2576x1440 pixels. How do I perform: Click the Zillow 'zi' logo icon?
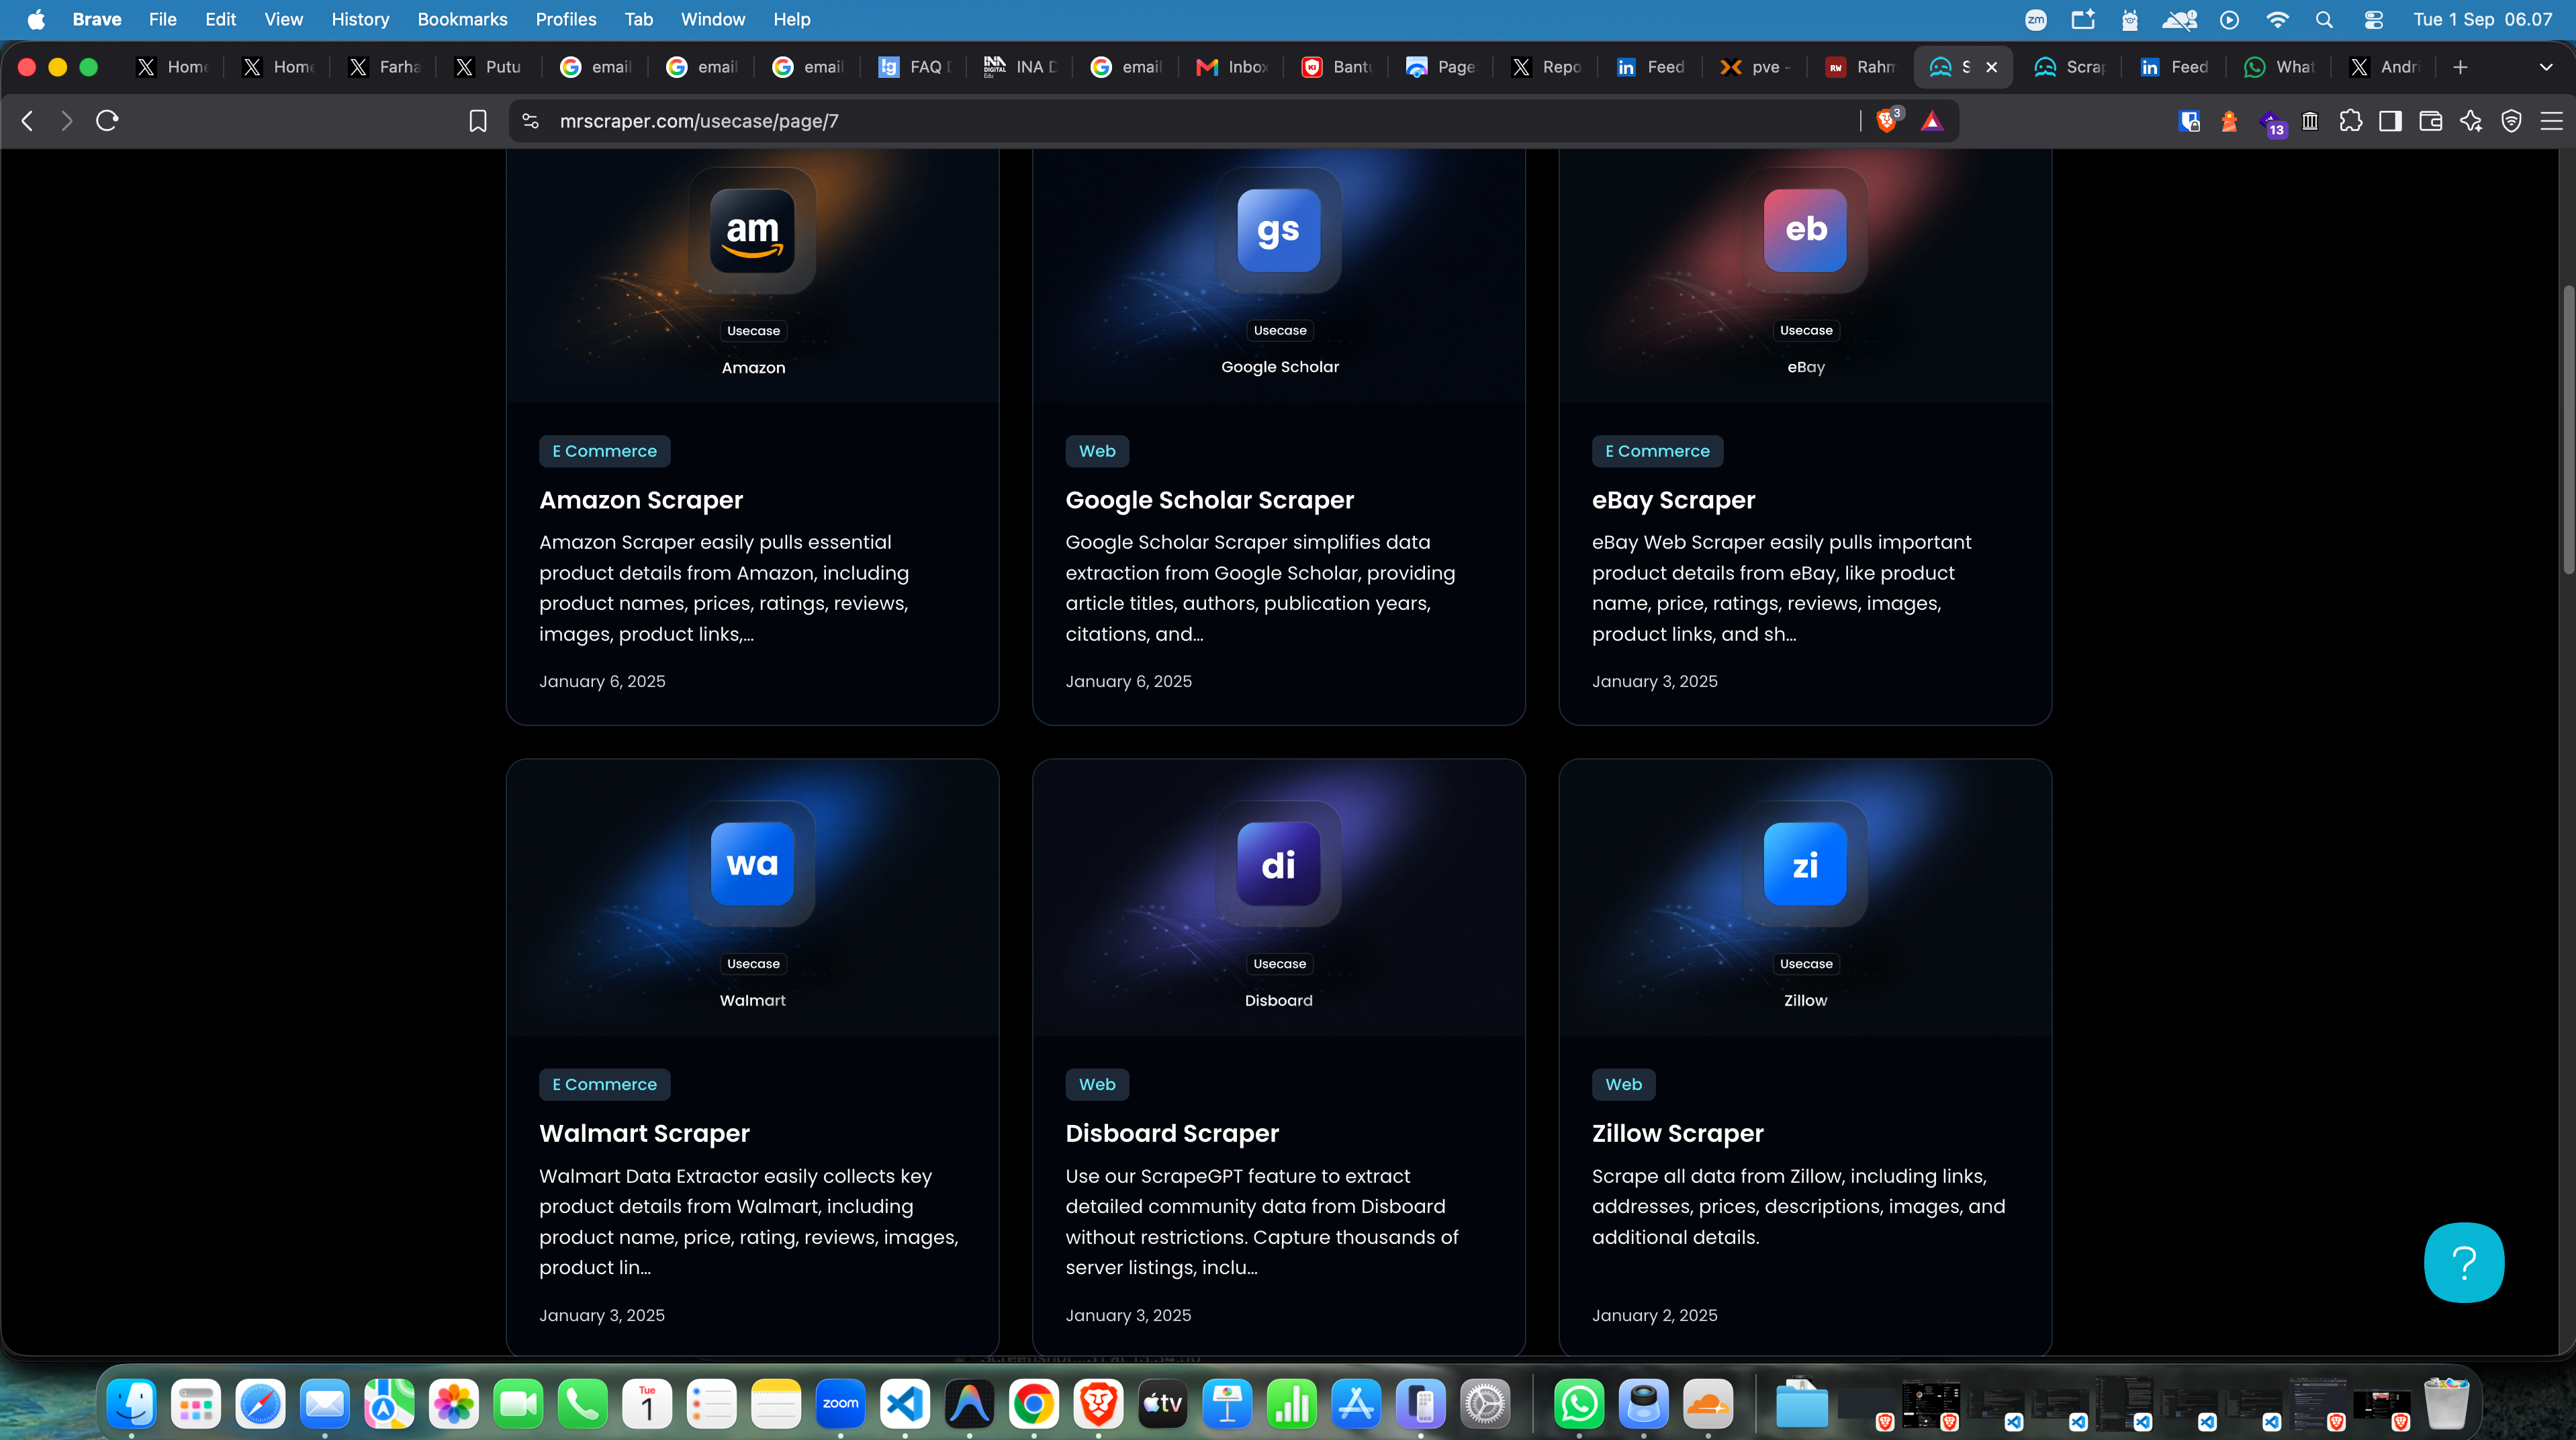[x=1805, y=863]
